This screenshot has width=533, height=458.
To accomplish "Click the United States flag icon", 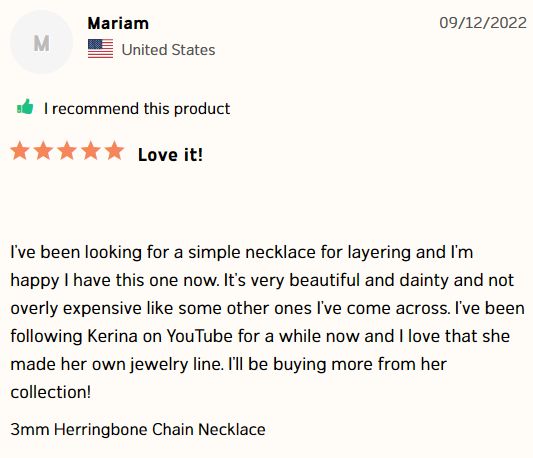I will [x=100, y=49].
